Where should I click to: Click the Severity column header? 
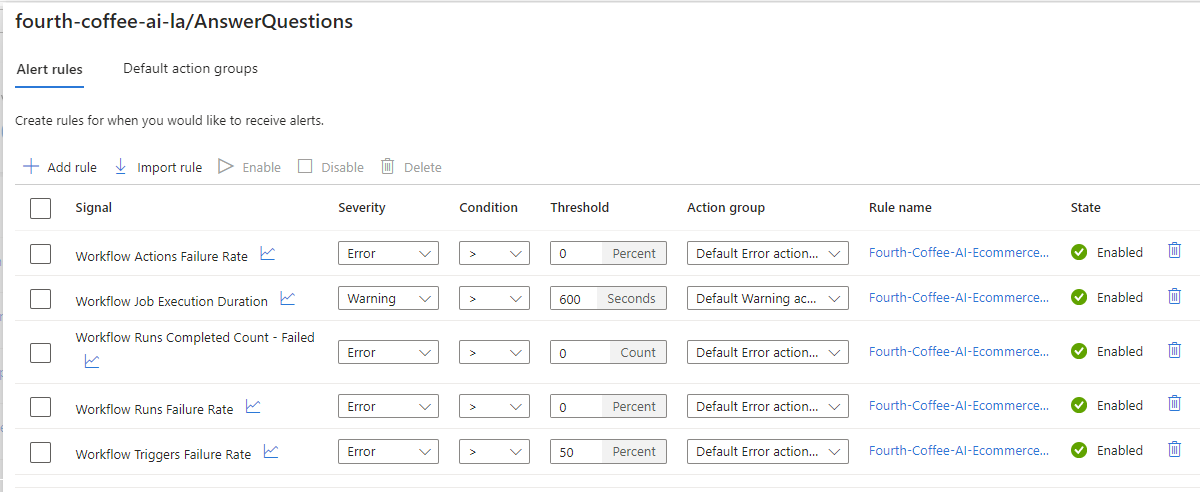(x=362, y=208)
